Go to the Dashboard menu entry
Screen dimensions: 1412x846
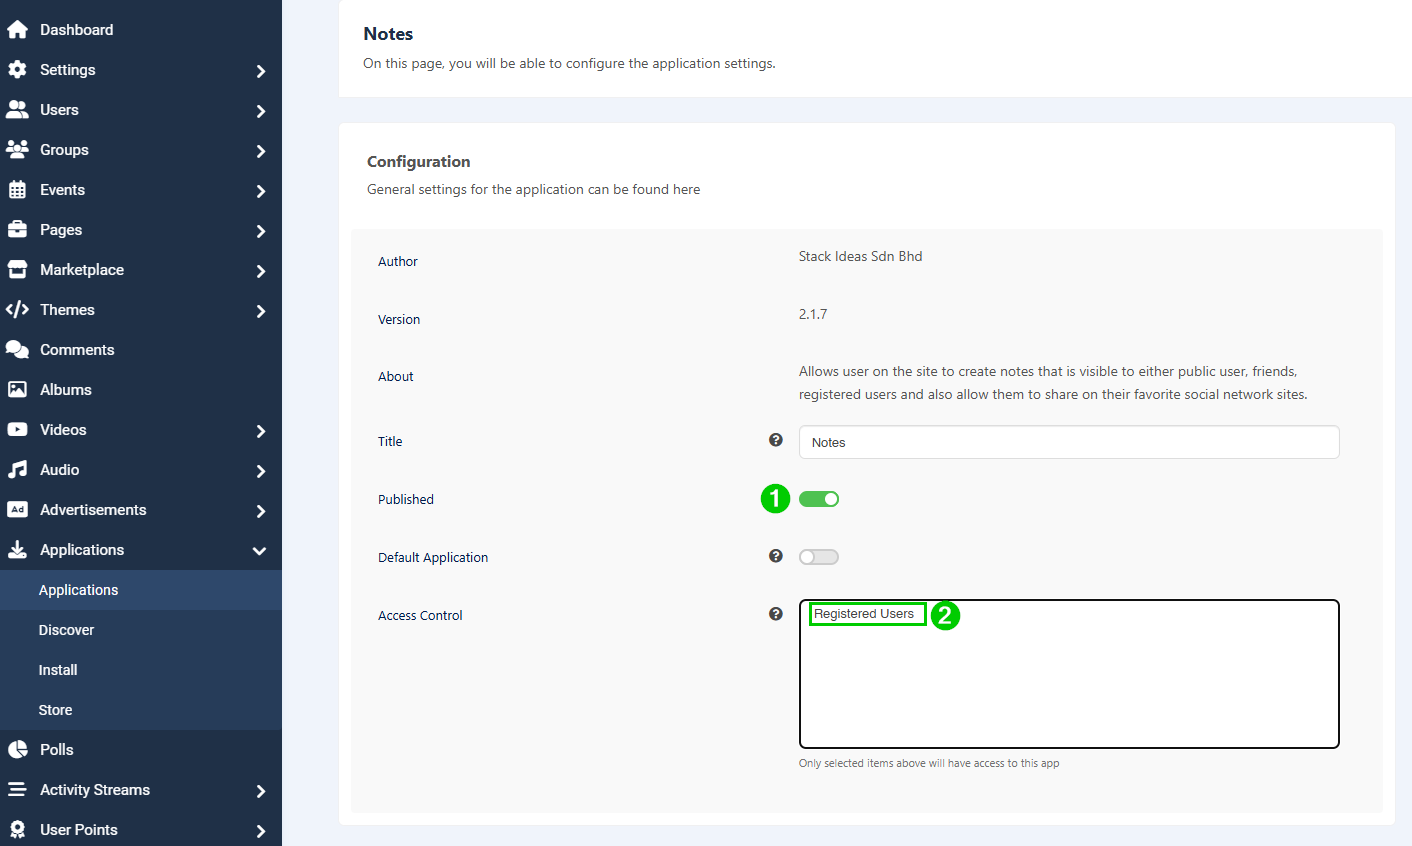pos(75,29)
